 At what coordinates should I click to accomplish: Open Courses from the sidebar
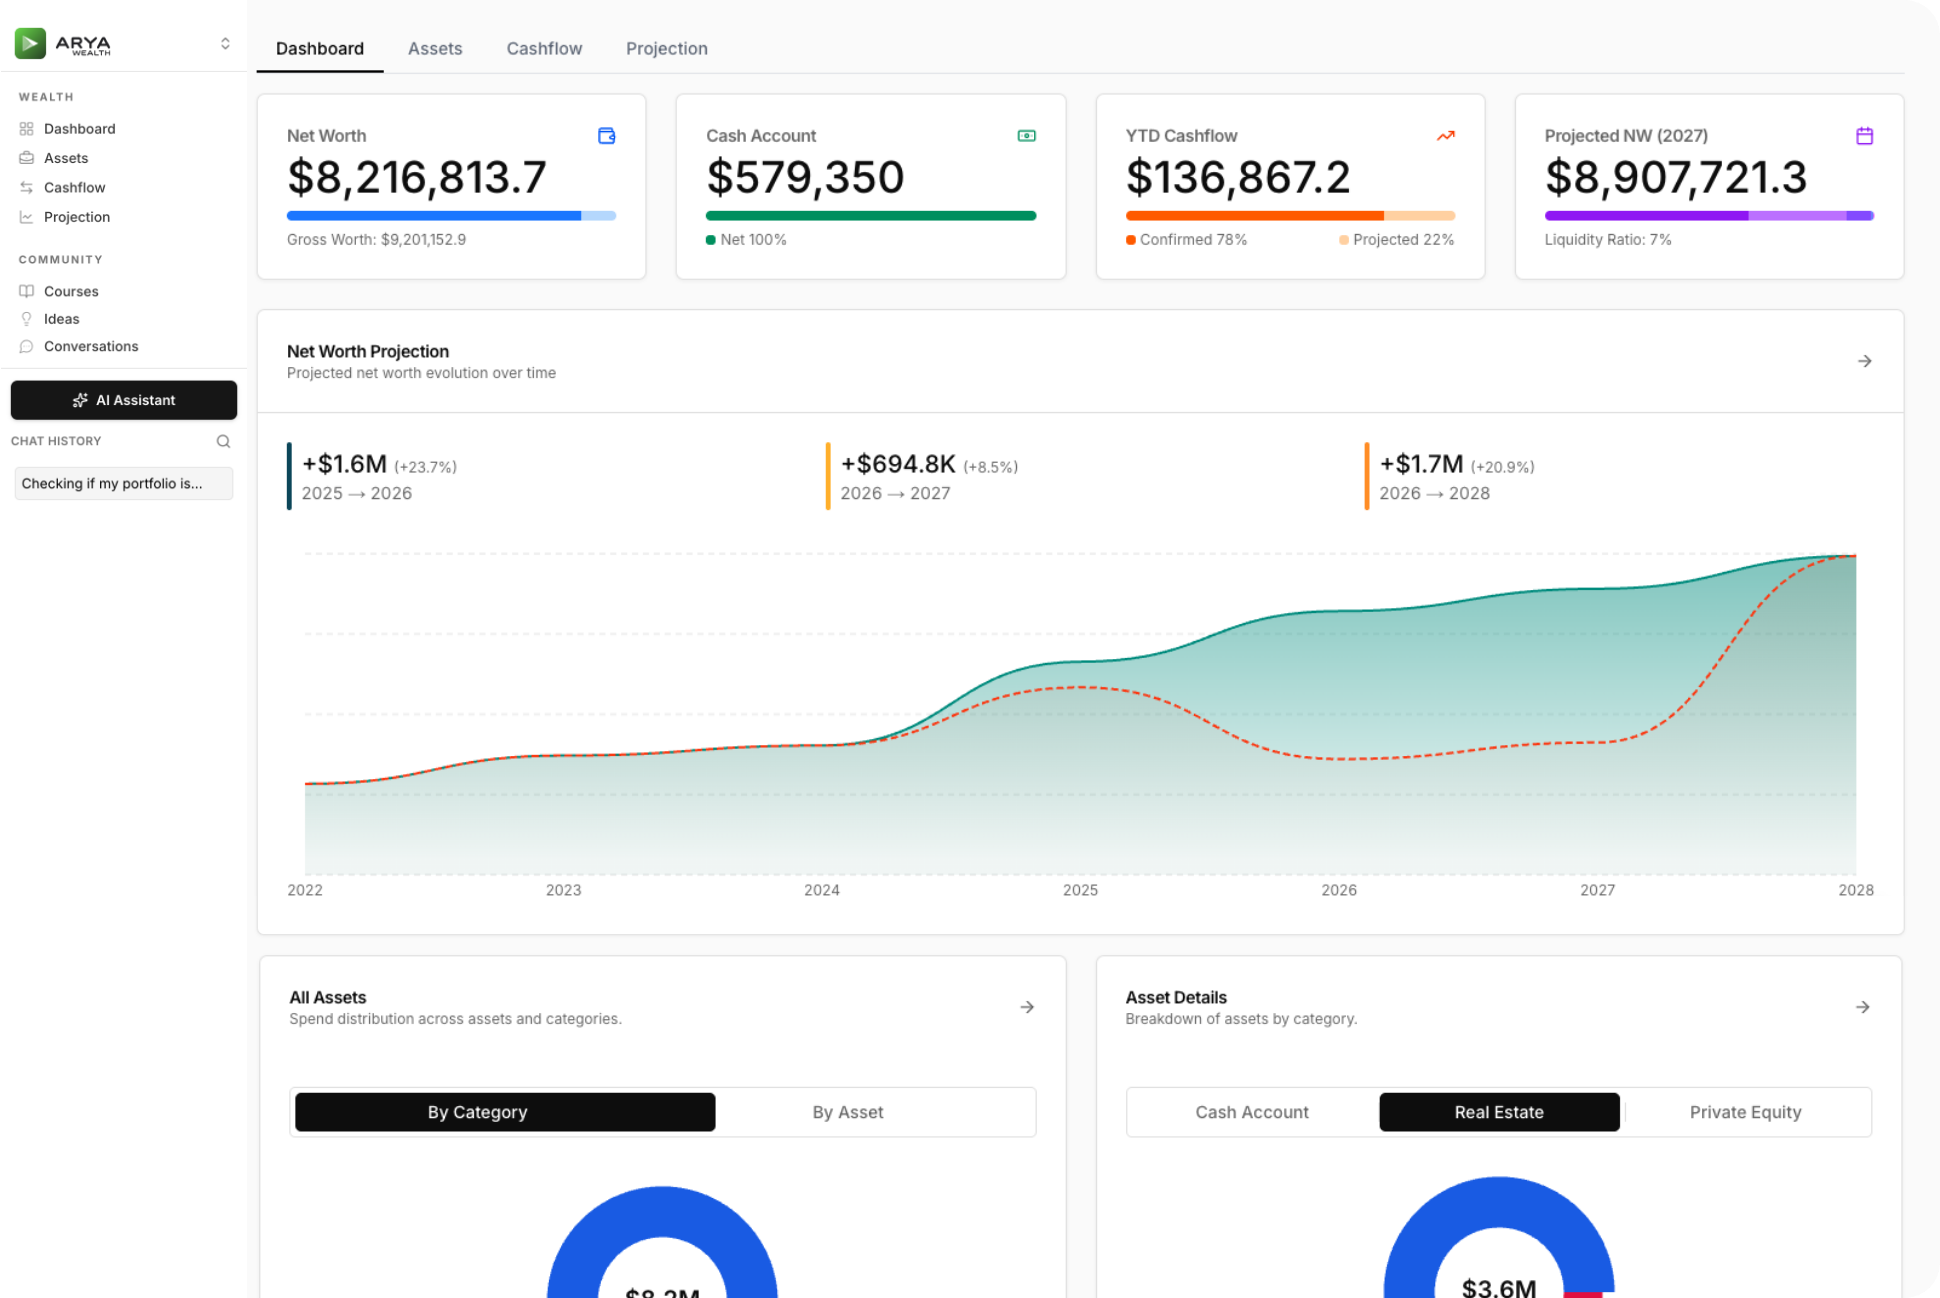tap(71, 291)
